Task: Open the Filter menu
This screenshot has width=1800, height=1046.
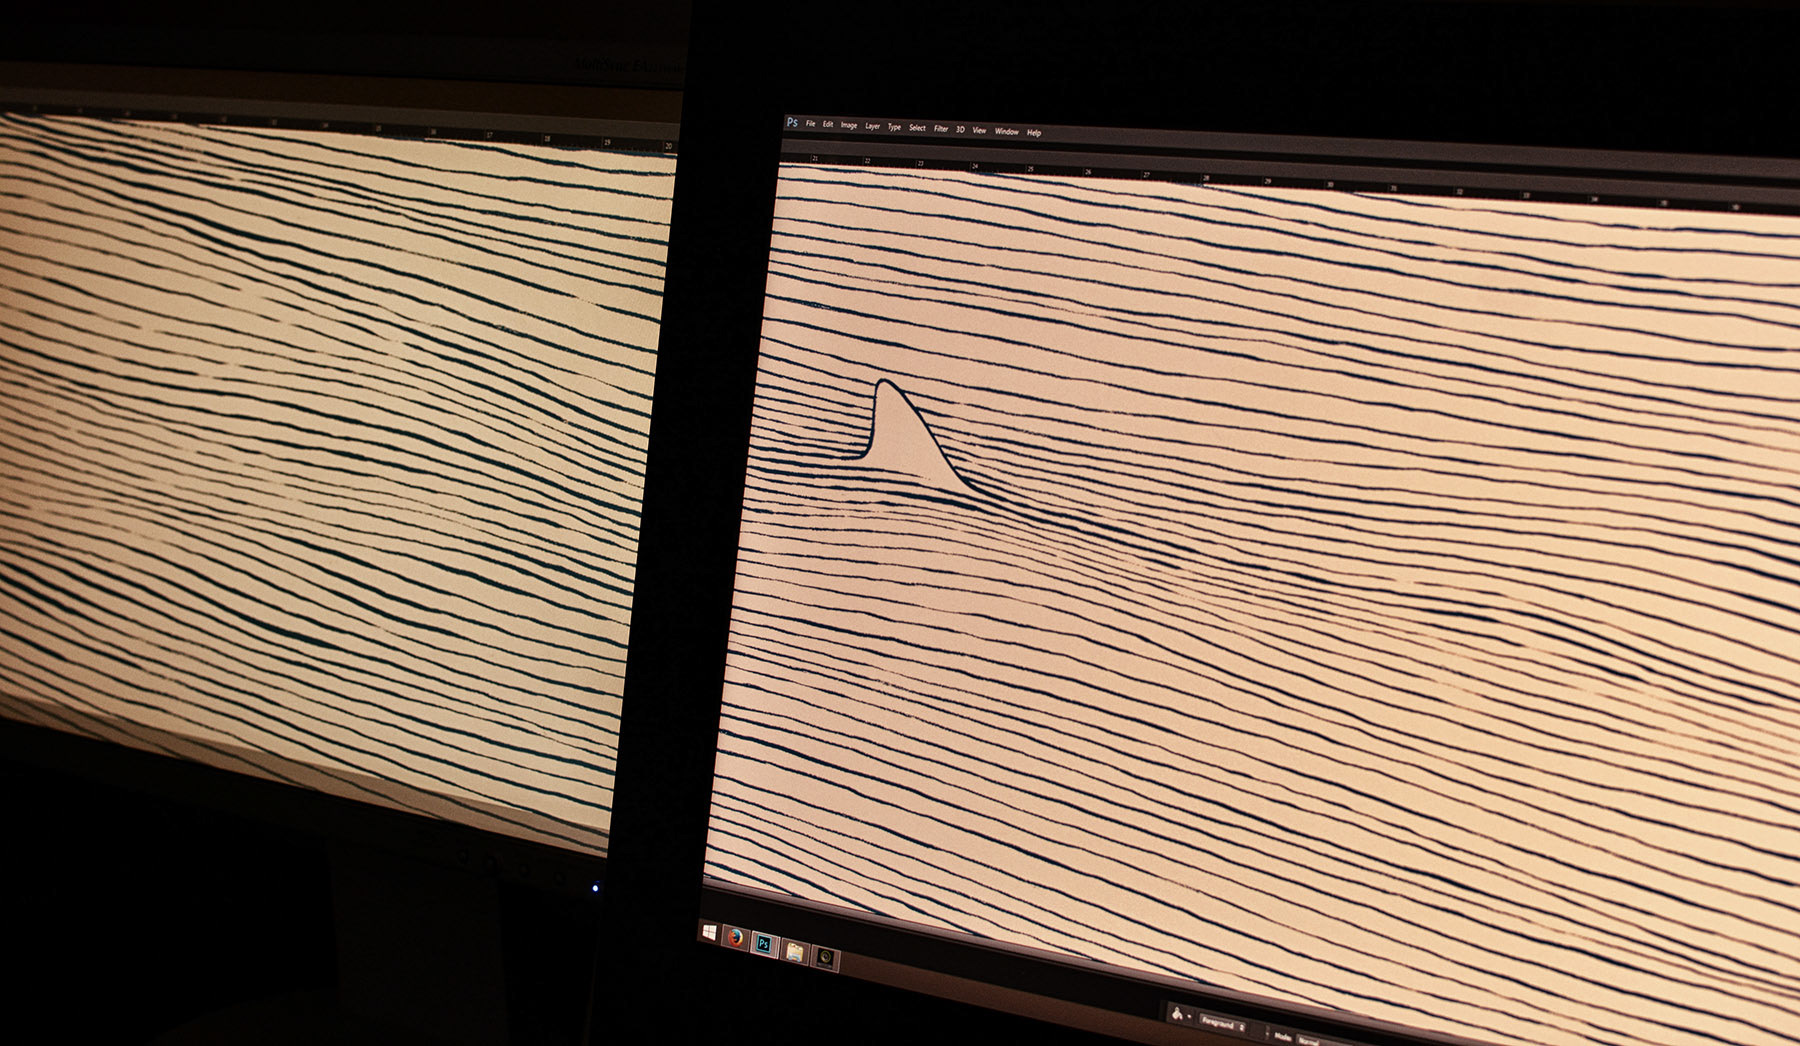Action: point(941,129)
